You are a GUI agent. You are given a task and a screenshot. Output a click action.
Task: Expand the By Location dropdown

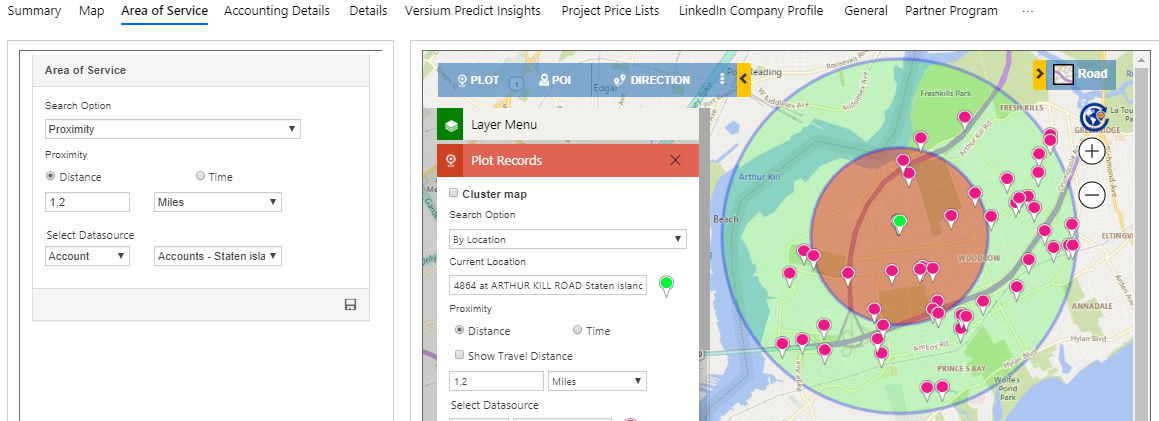(567, 239)
